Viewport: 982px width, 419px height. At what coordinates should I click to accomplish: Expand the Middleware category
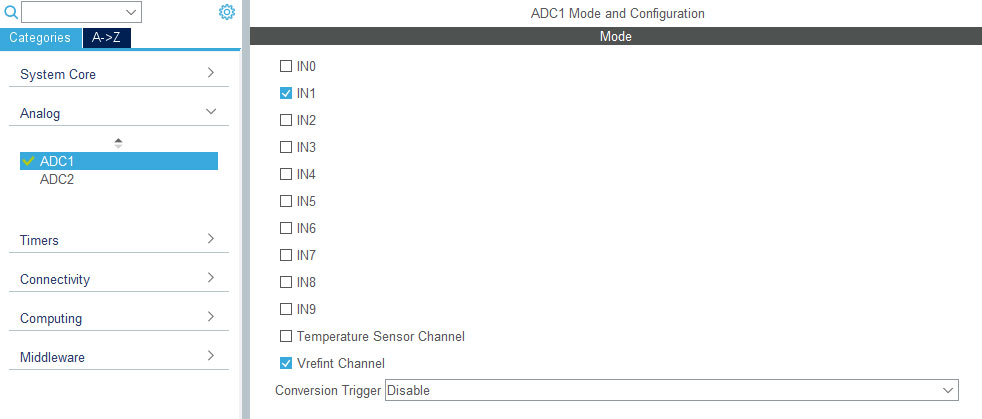118,357
